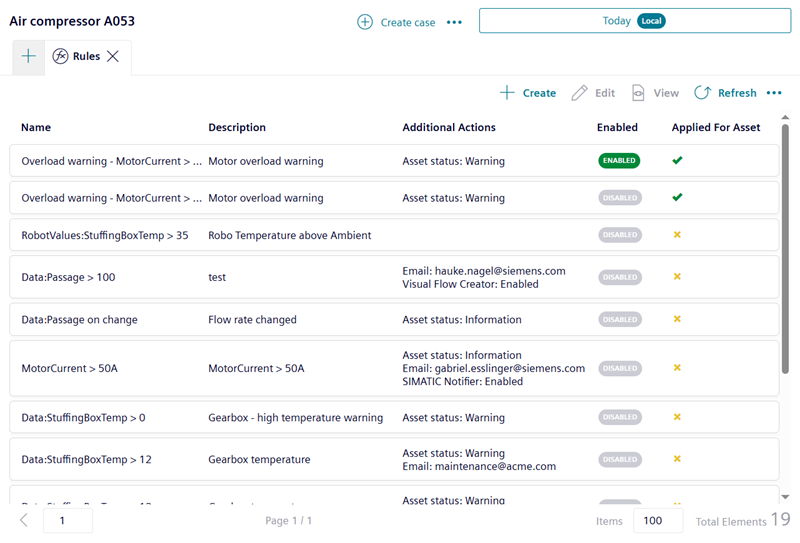Screen dimensions: 800x543
Task: Click the Items per page field showing 100
Action: coord(658,521)
